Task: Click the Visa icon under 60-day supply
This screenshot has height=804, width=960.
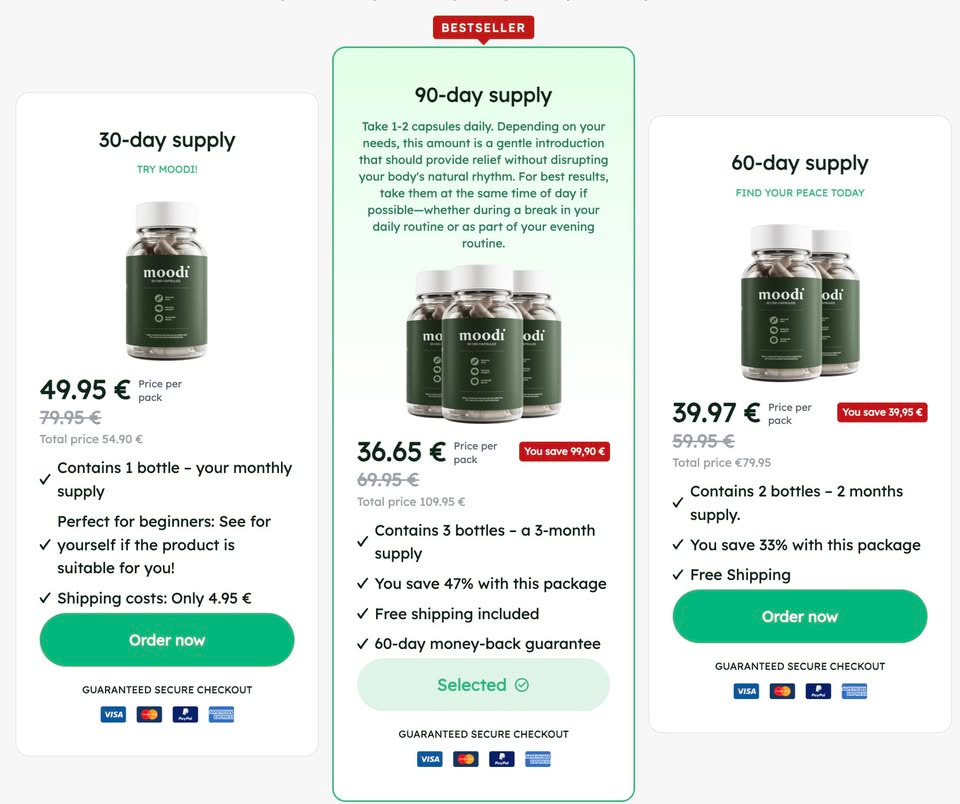Action: pos(746,691)
